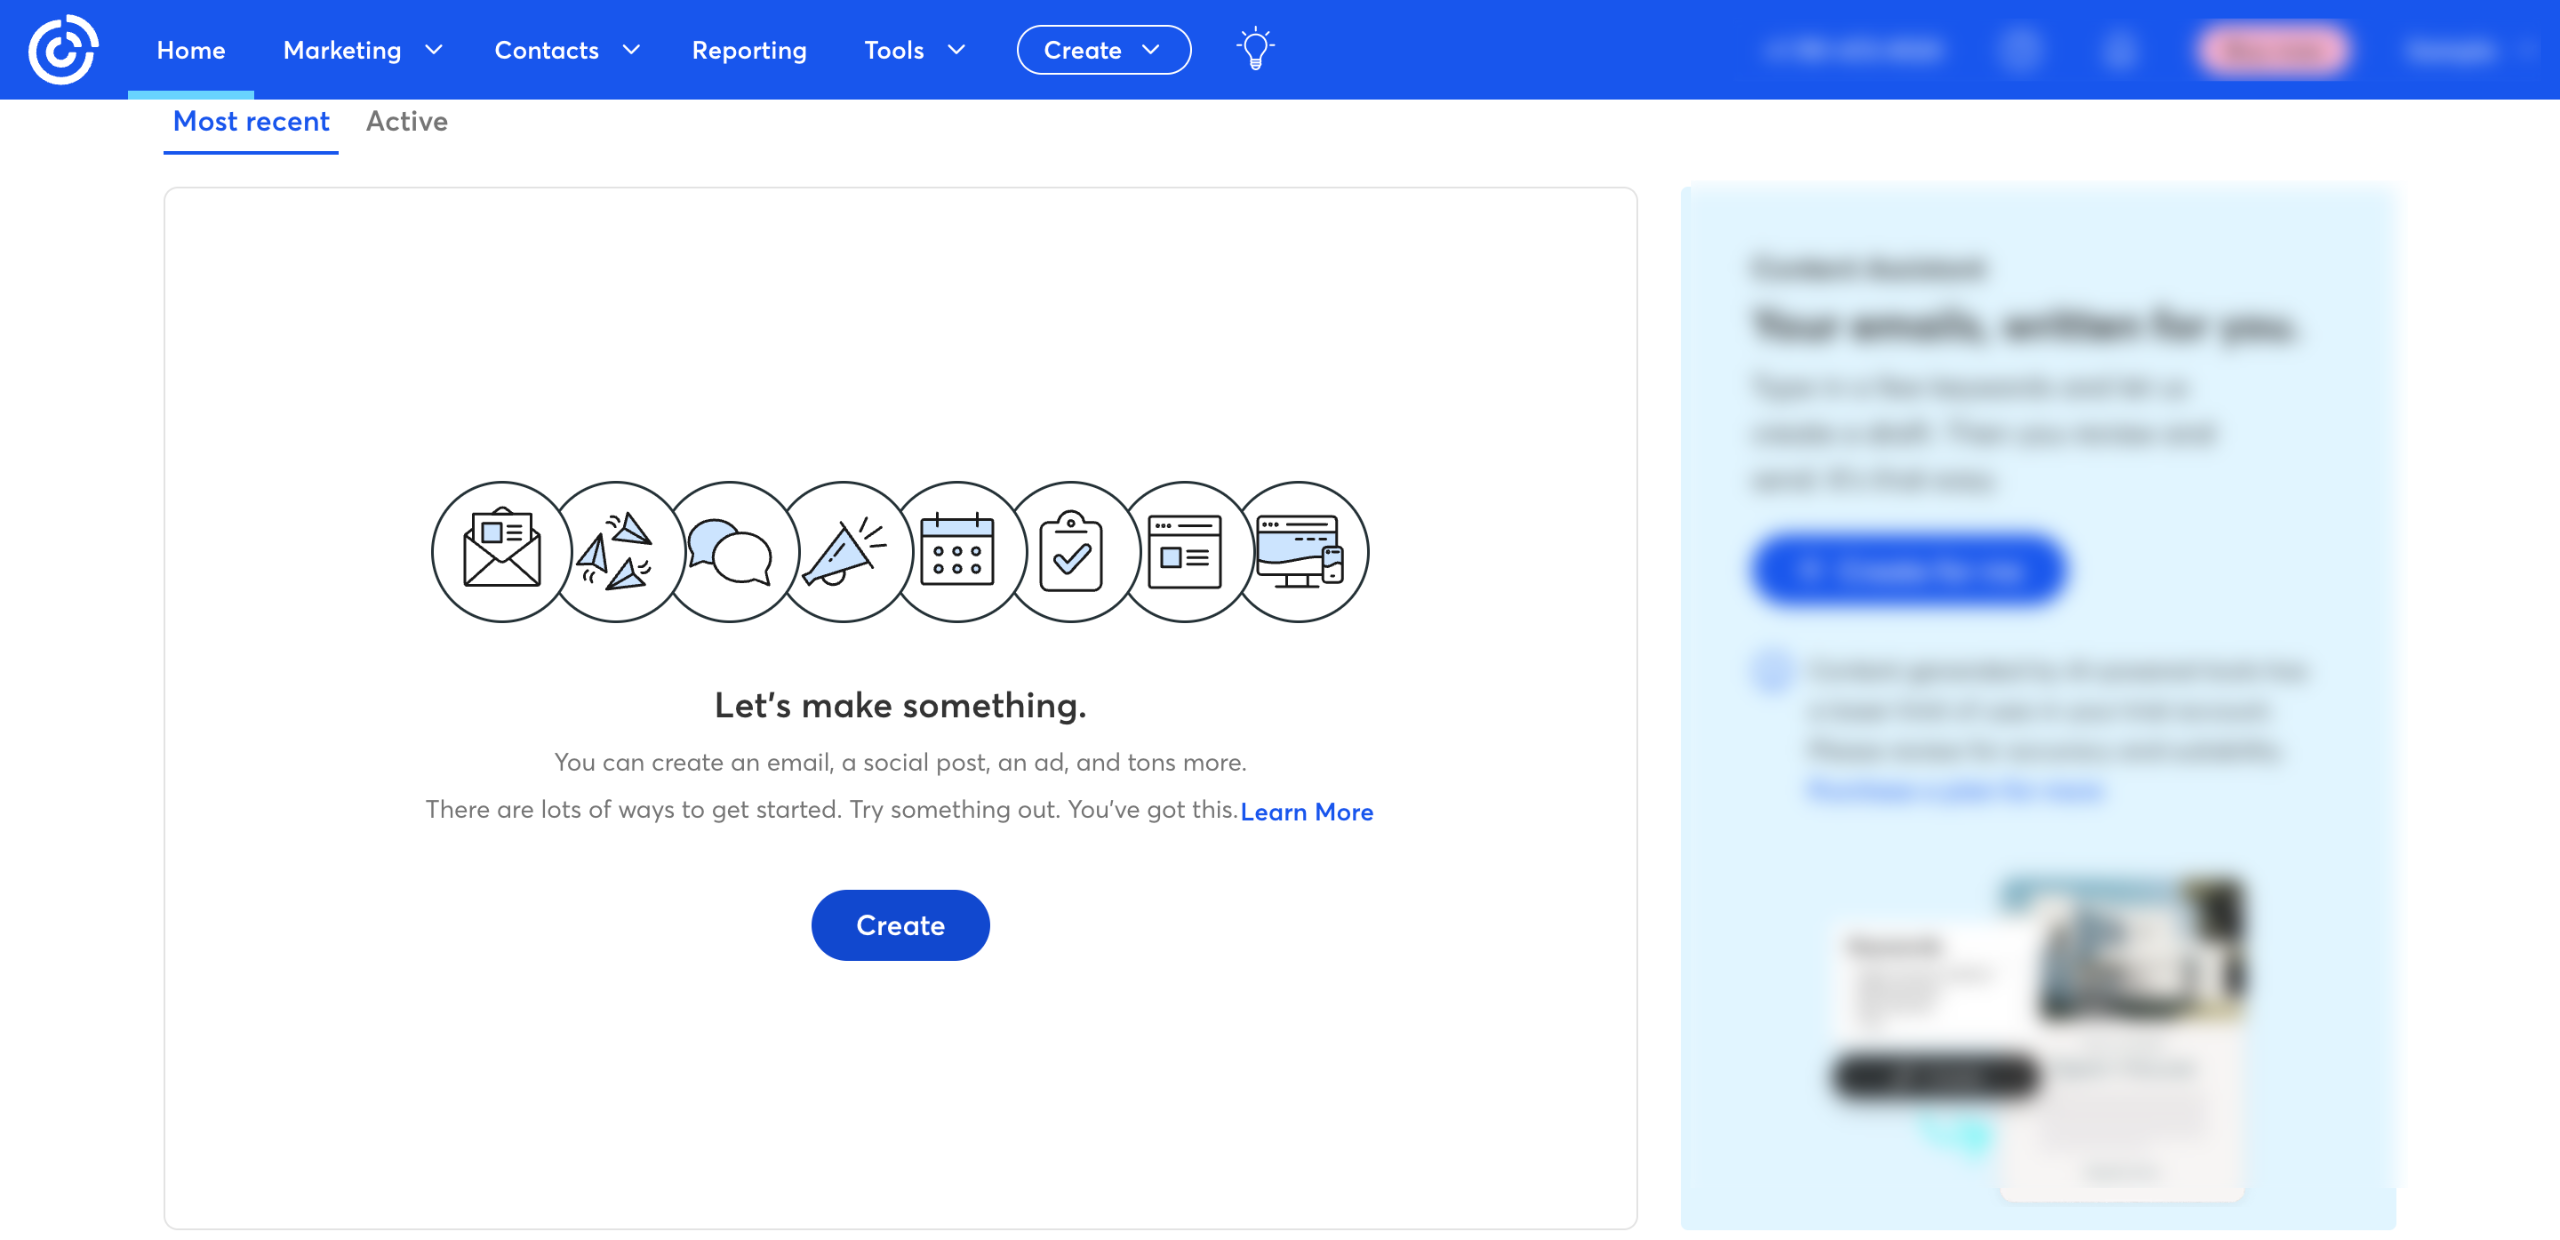Click the clipboard checkmark survey icon
Image resolution: width=2560 pixels, height=1240 pixels.
(1071, 552)
